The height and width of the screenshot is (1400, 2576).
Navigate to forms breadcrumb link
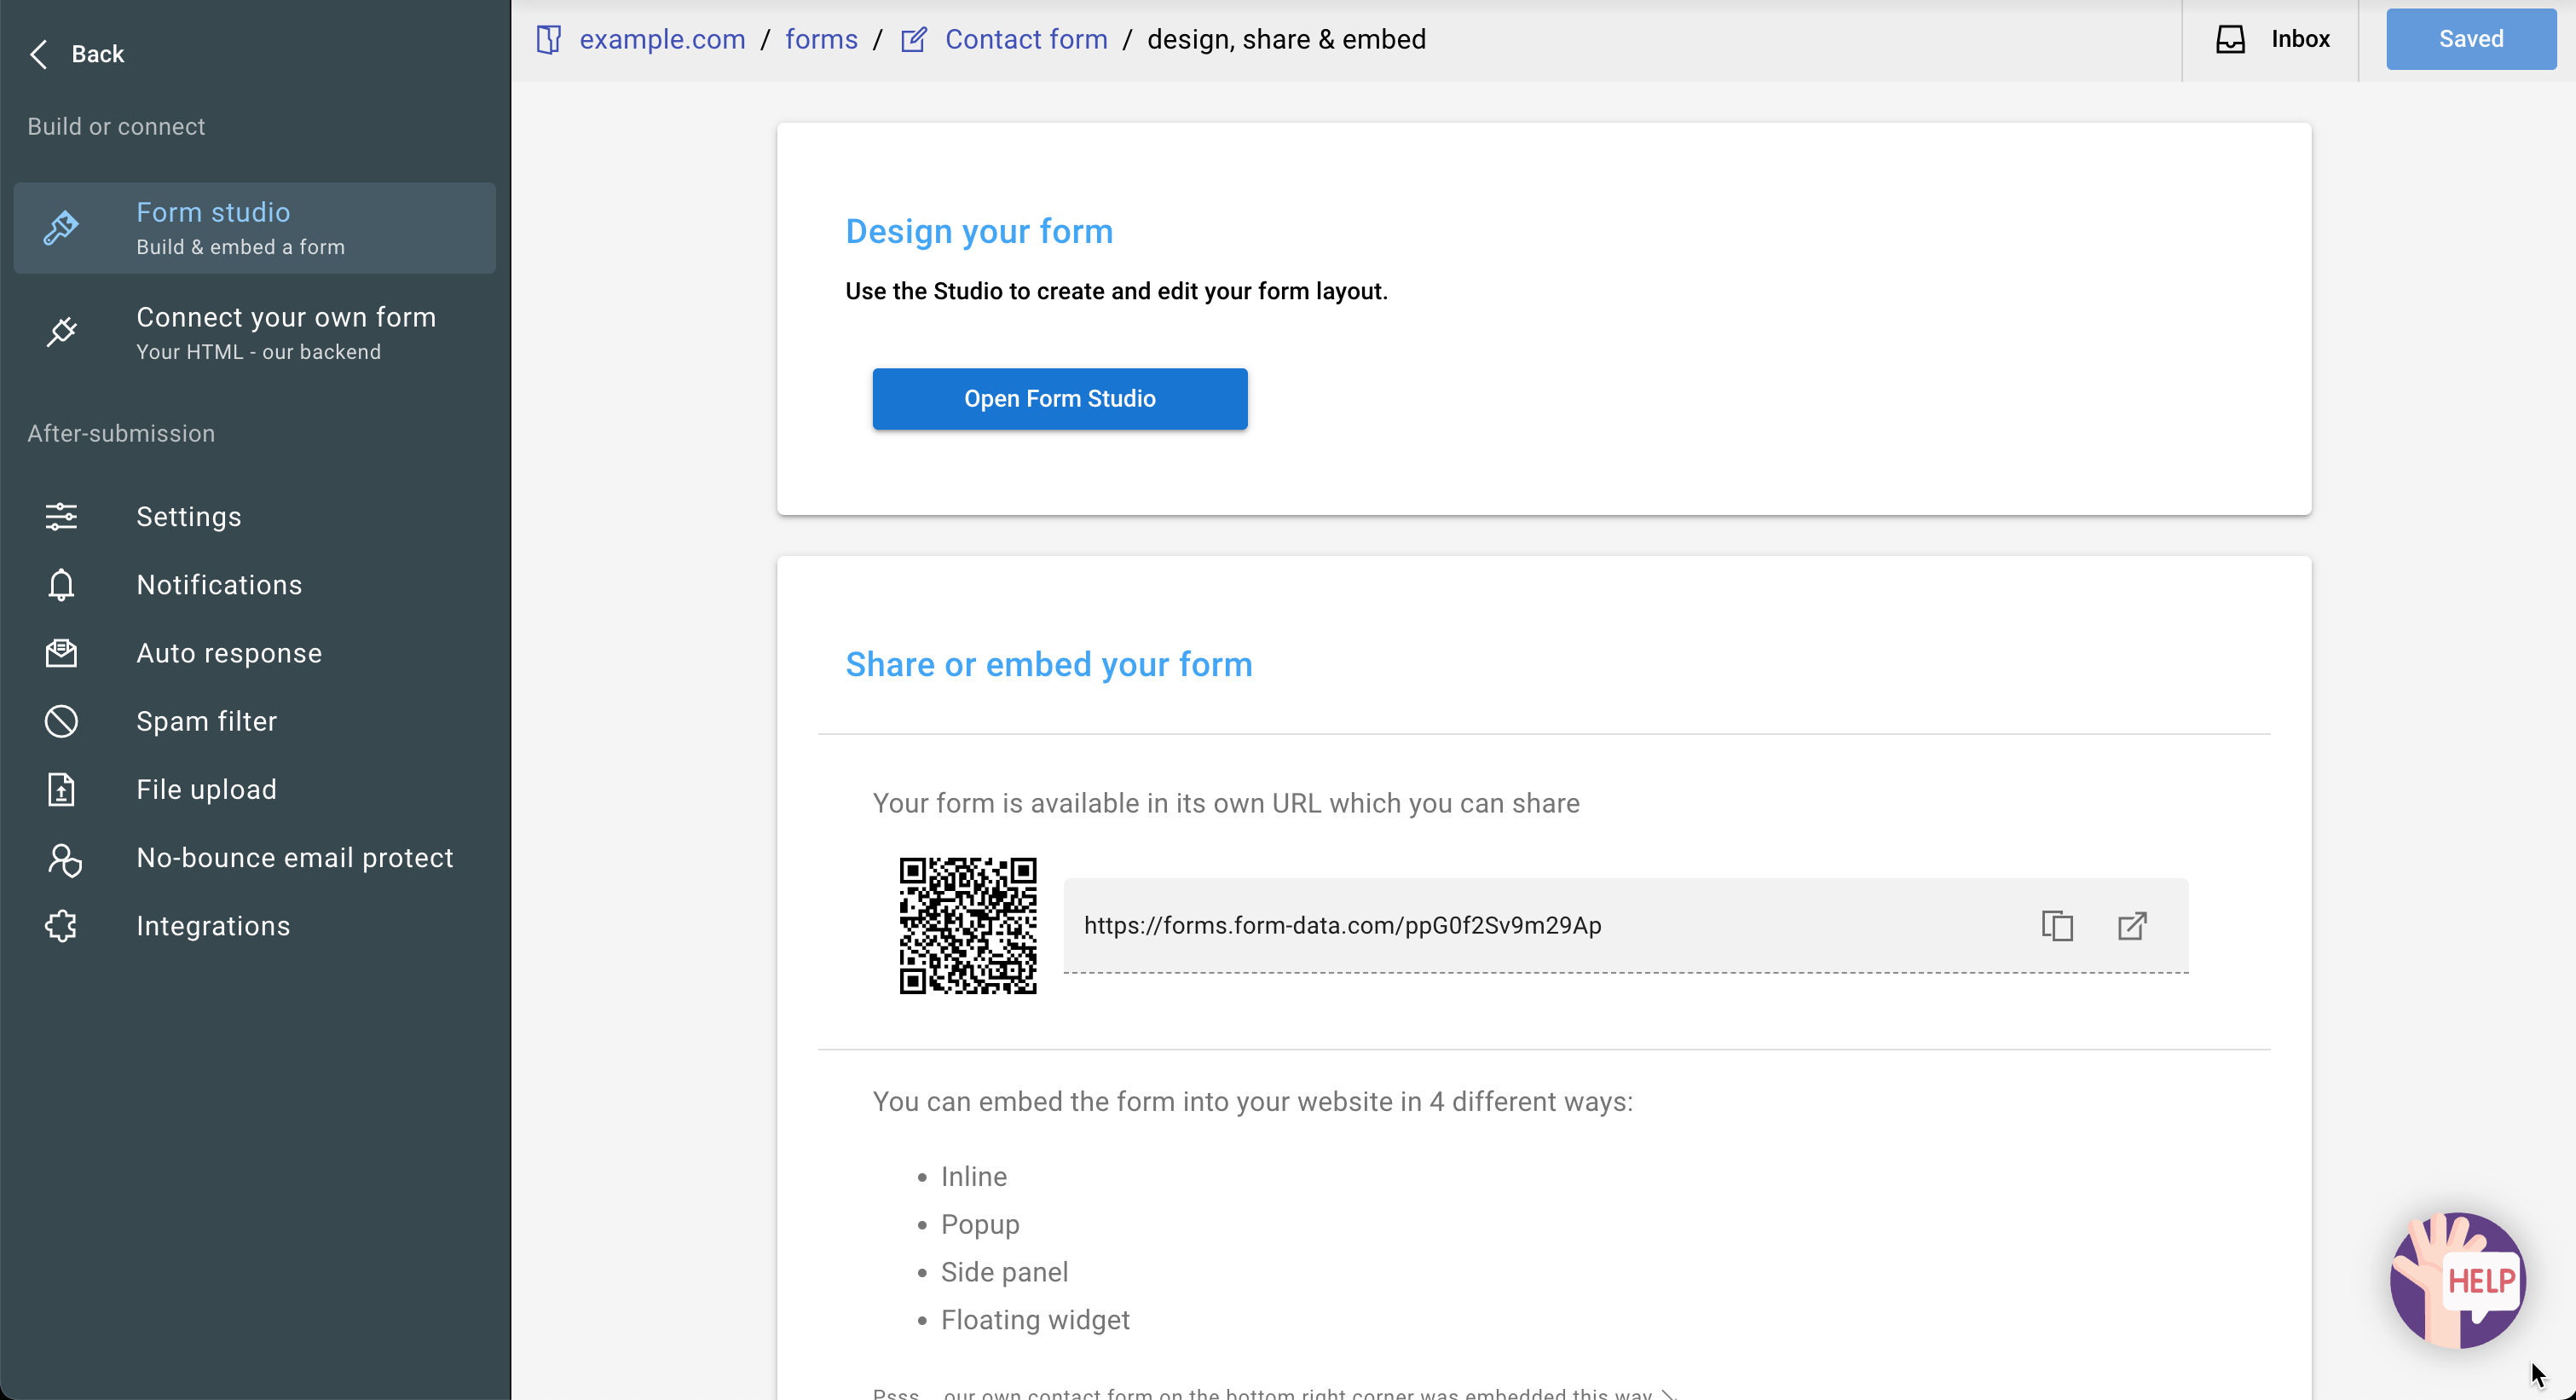point(821,39)
